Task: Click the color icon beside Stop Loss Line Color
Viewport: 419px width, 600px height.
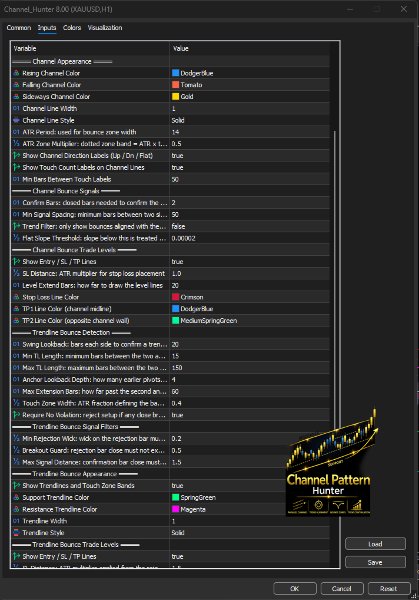Action: click(x=16, y=297)
